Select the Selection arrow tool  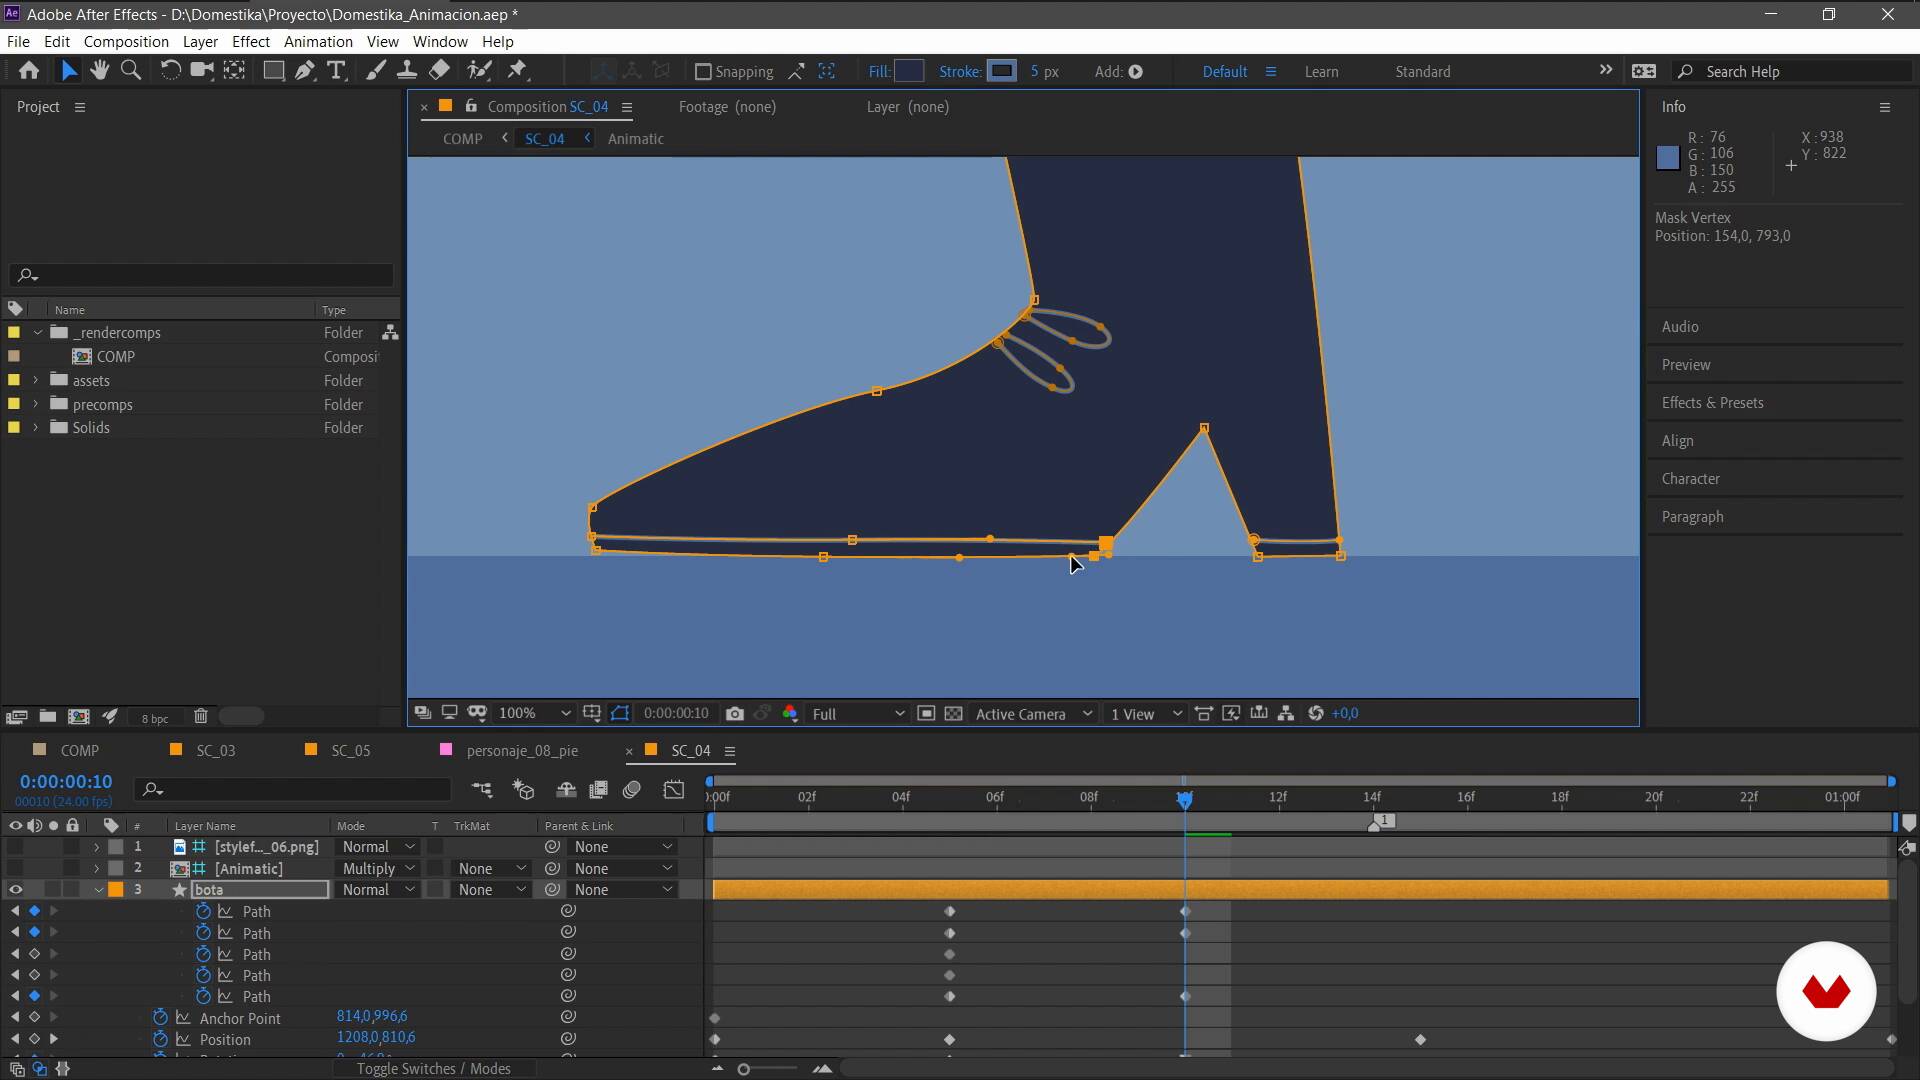tap(68, 71)
